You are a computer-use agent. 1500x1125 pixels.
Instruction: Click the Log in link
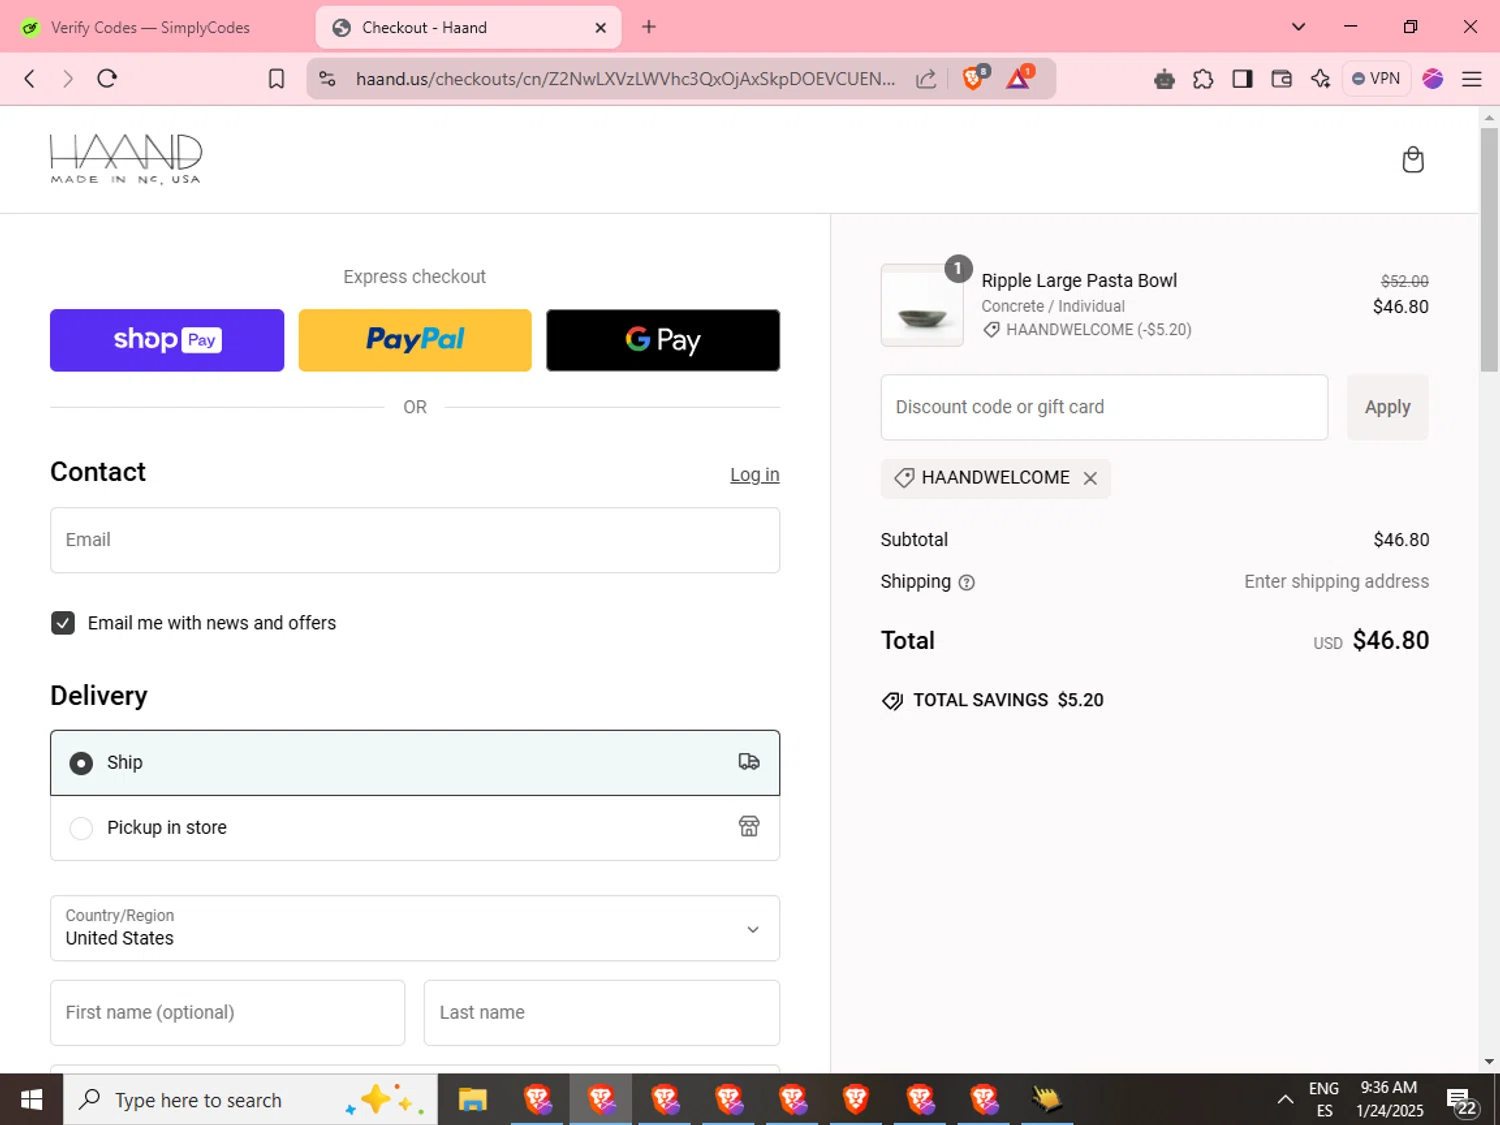(x=754, y=475)
